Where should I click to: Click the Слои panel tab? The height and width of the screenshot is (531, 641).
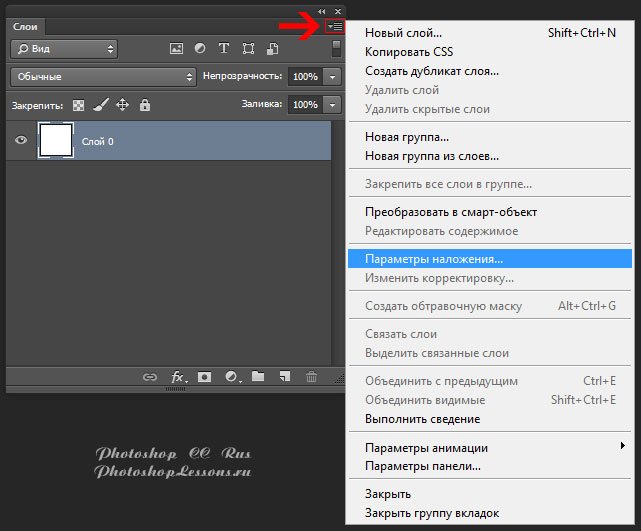(x=24, y=26)
